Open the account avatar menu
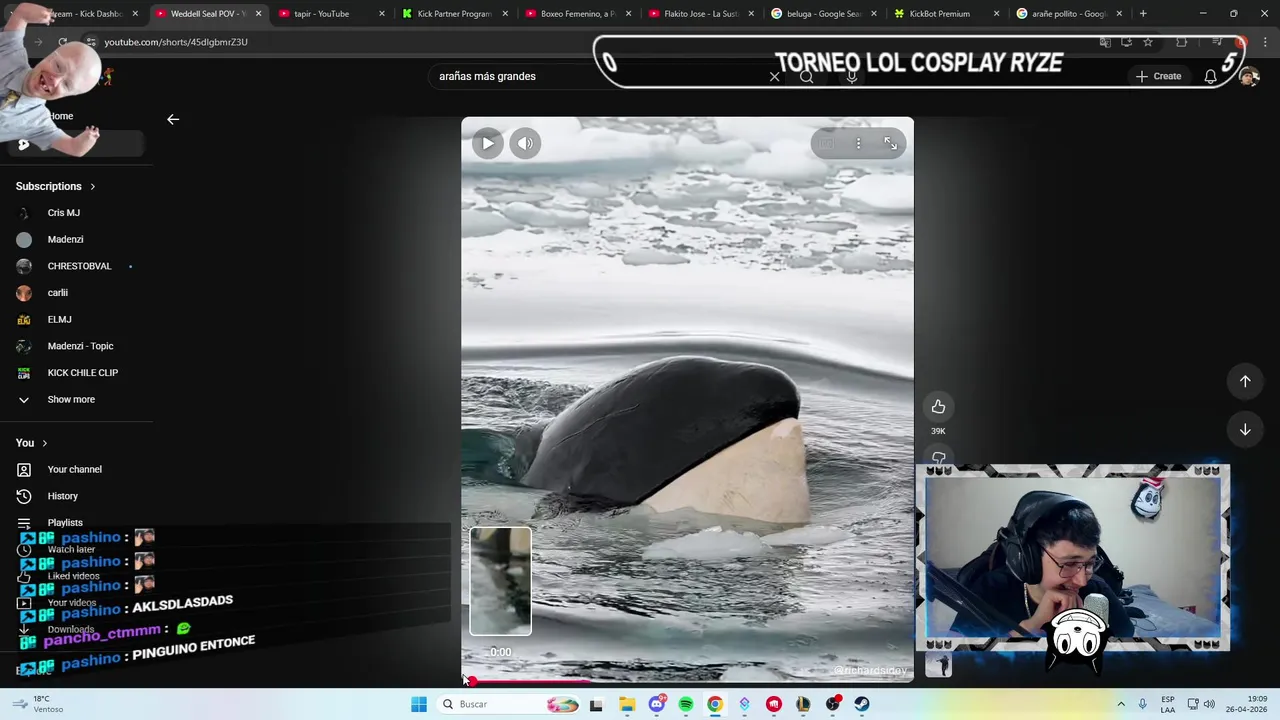The height and width of the screenshot is (720, 1280). (1249, 76)
